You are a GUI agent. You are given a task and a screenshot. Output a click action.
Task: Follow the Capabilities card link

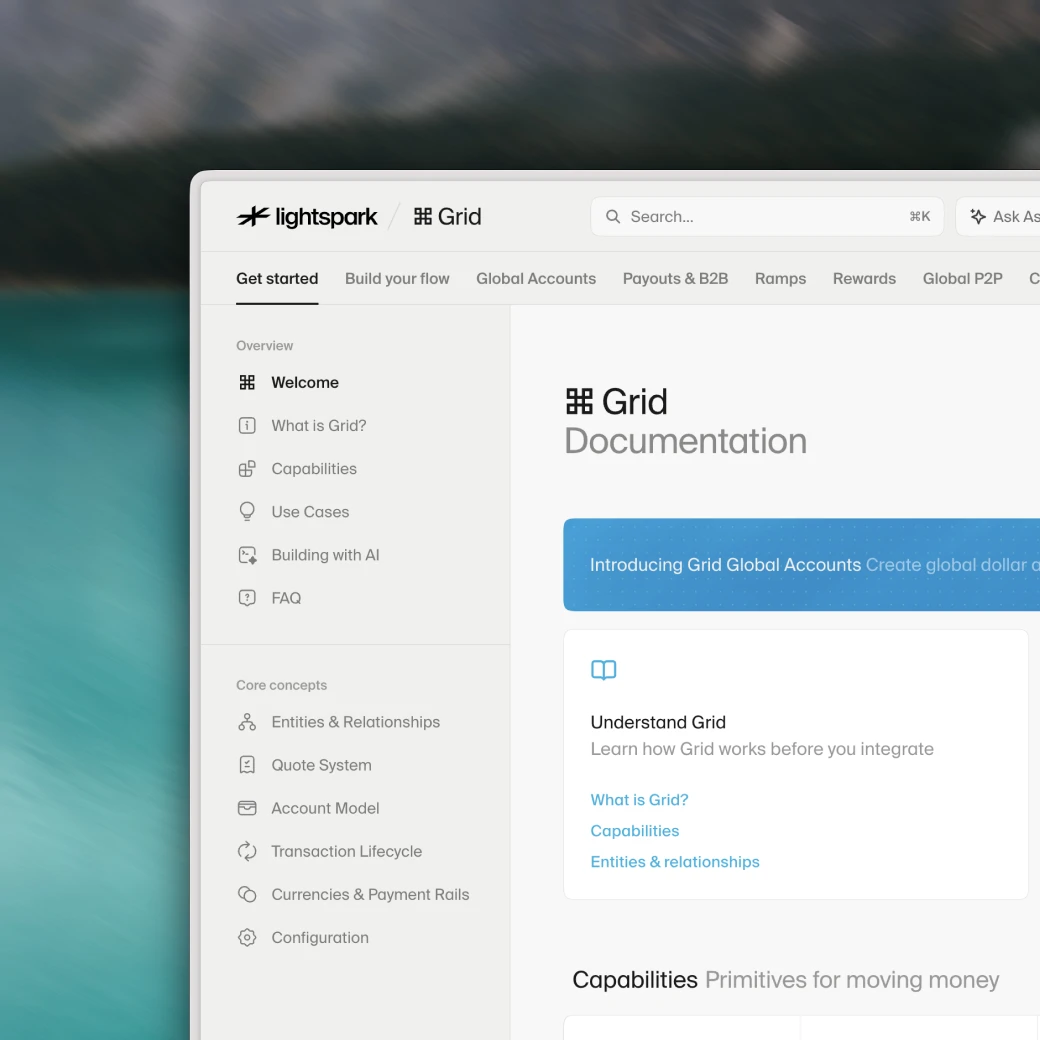pyautogui.click(x=635, y=831)
